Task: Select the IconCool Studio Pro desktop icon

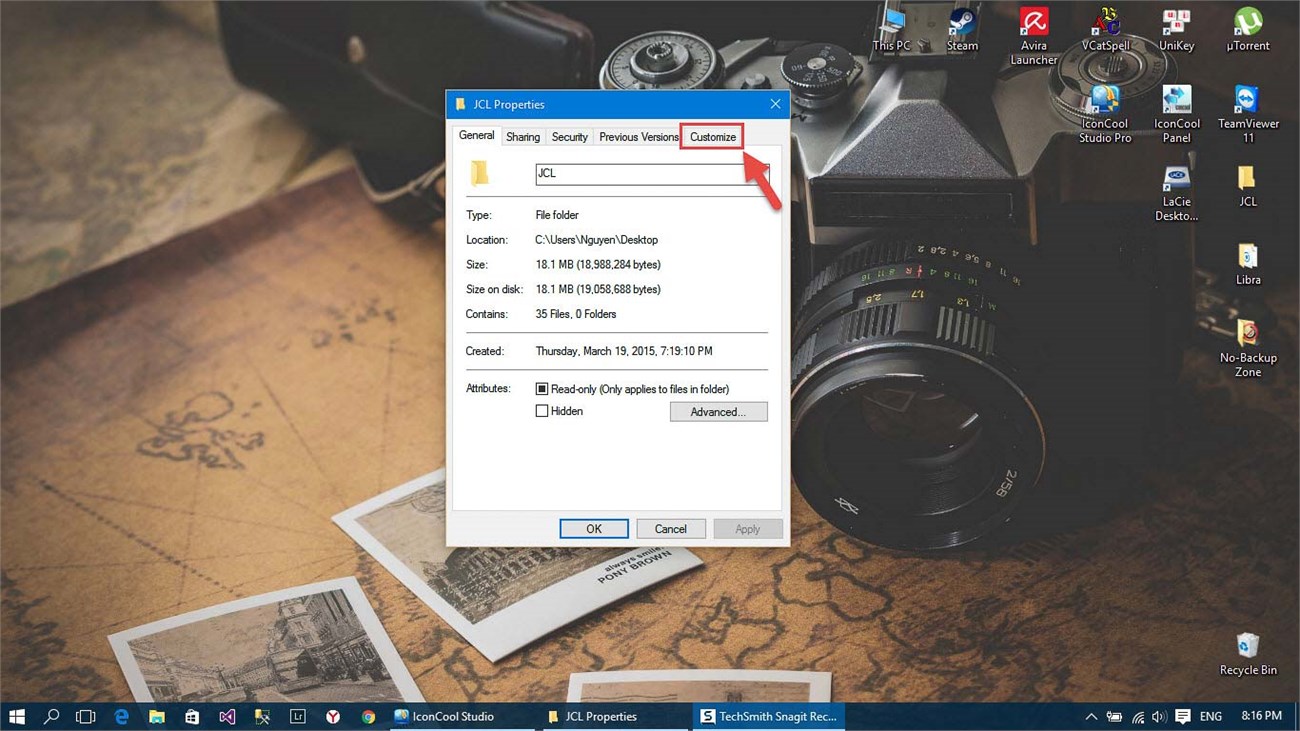Action: point(1105,115)
